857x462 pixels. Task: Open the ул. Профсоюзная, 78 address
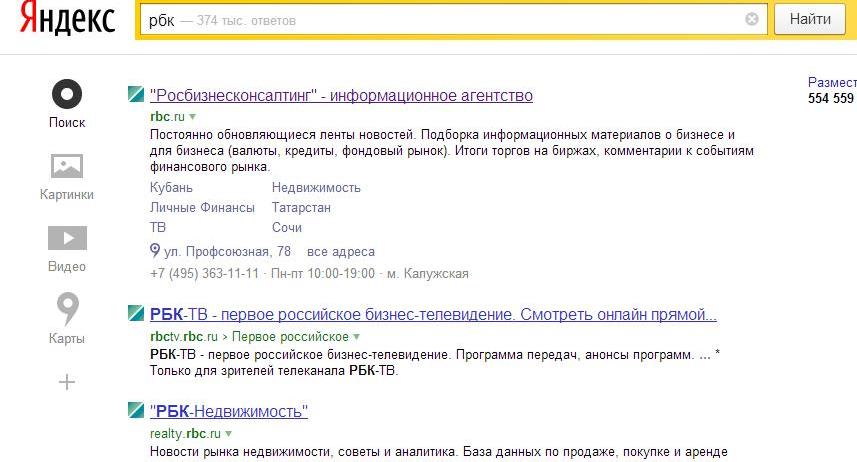click(x=227, y=252)
